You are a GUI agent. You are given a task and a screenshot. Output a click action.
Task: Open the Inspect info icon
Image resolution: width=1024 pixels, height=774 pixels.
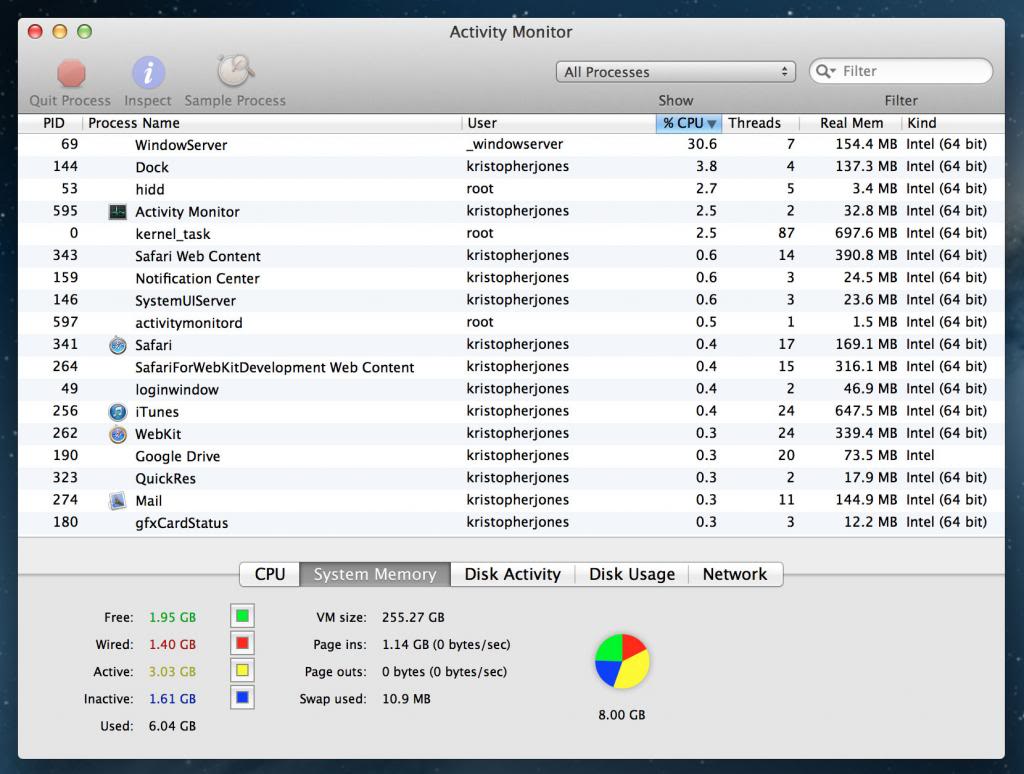tap(148, 72)
